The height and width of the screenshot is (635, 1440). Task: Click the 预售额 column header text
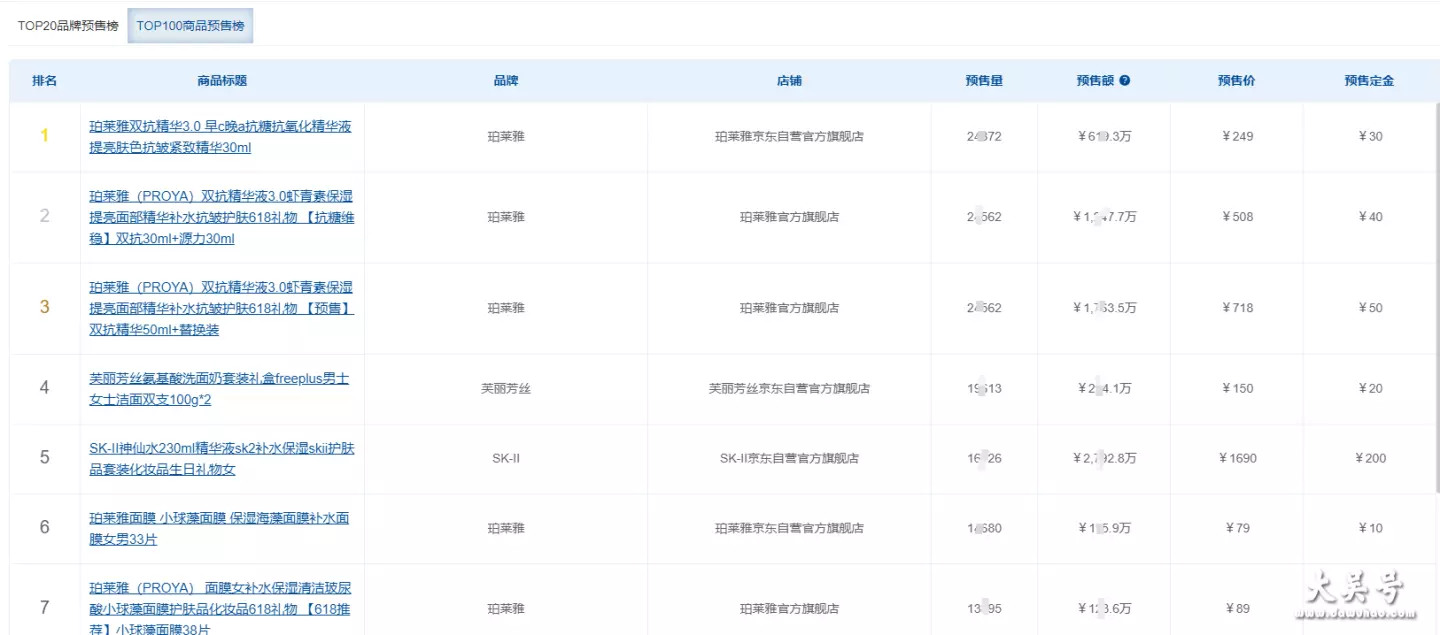(1095, 81)
